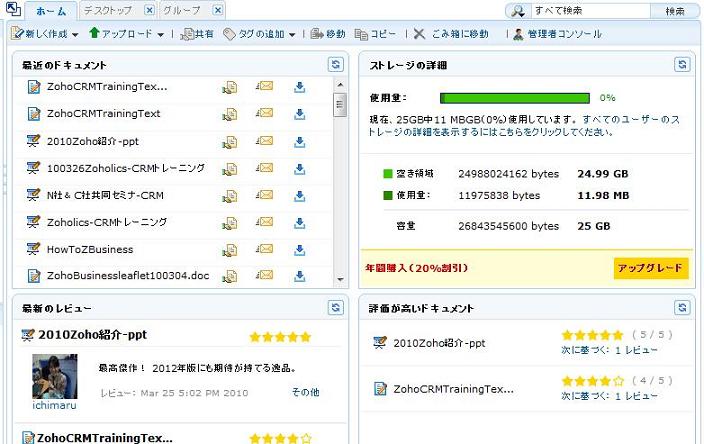Click the yellow アップグレード button
The width and height of the screenshot is (704, 444).
point(651,268)
